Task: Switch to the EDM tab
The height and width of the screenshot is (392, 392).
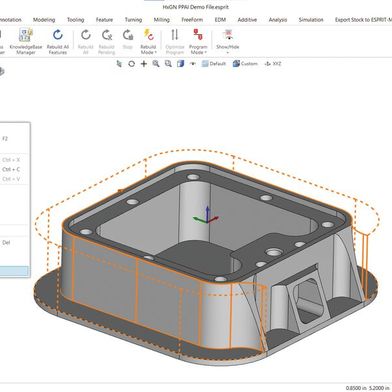Action: (220, 20)
